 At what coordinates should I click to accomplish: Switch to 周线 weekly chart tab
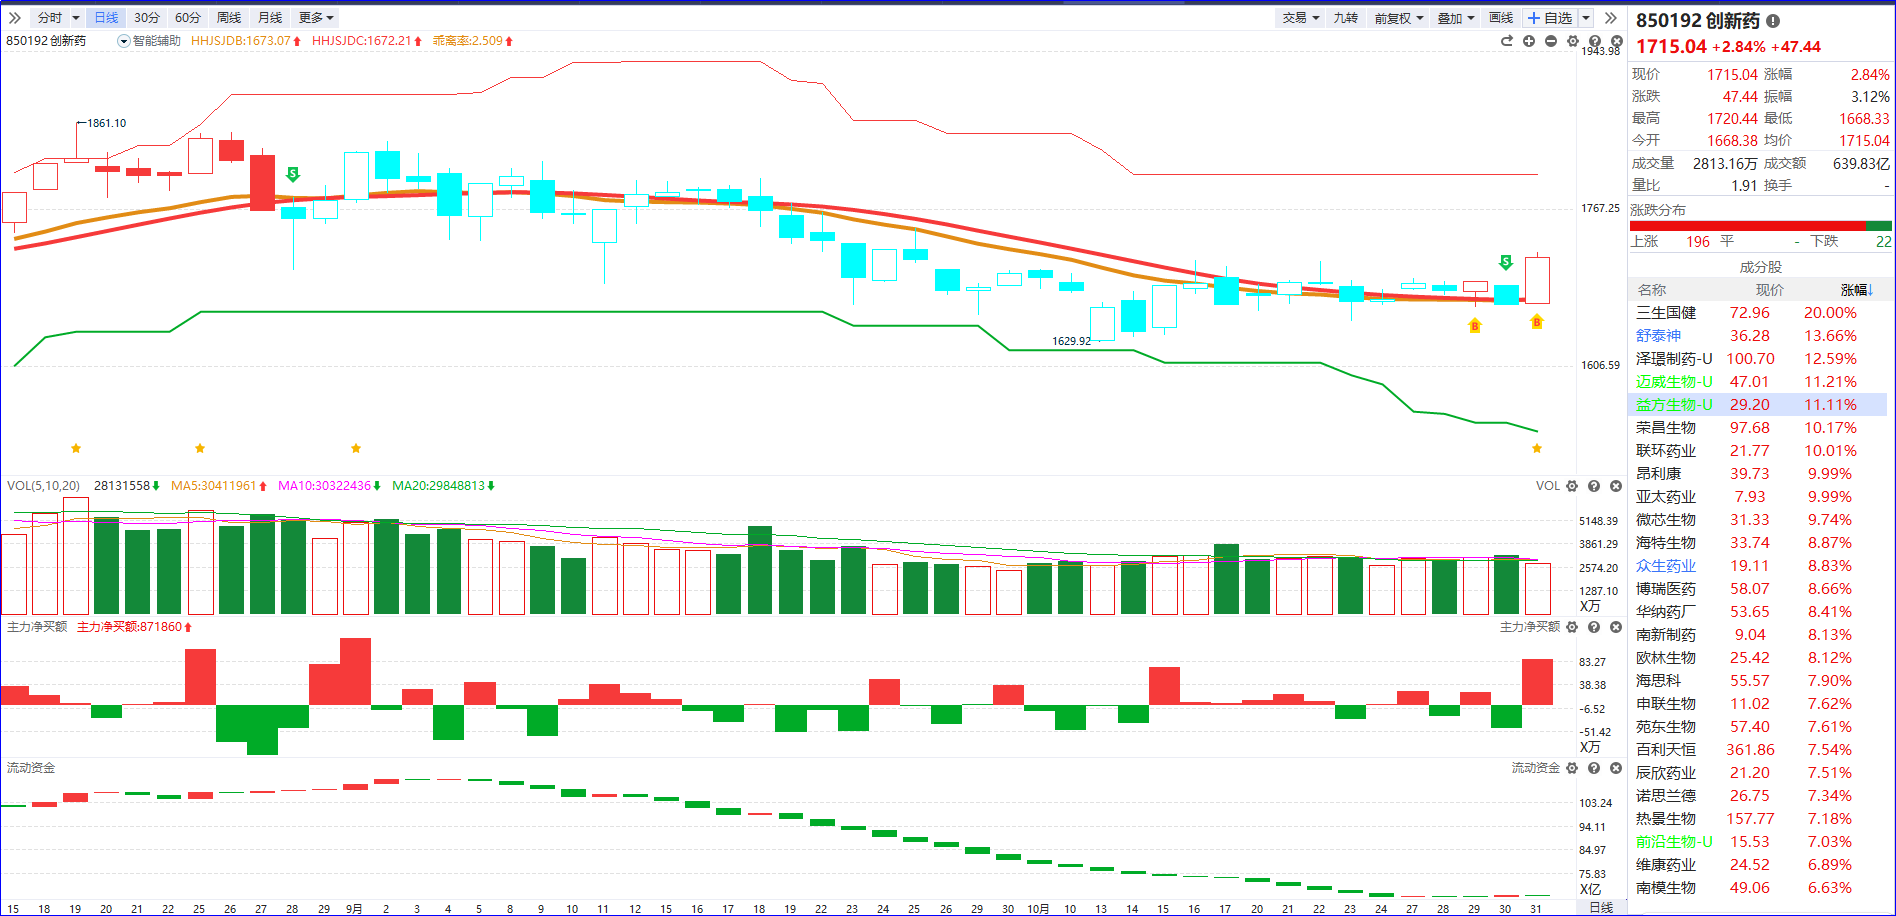pyautogui.click(x=229, y=18)
